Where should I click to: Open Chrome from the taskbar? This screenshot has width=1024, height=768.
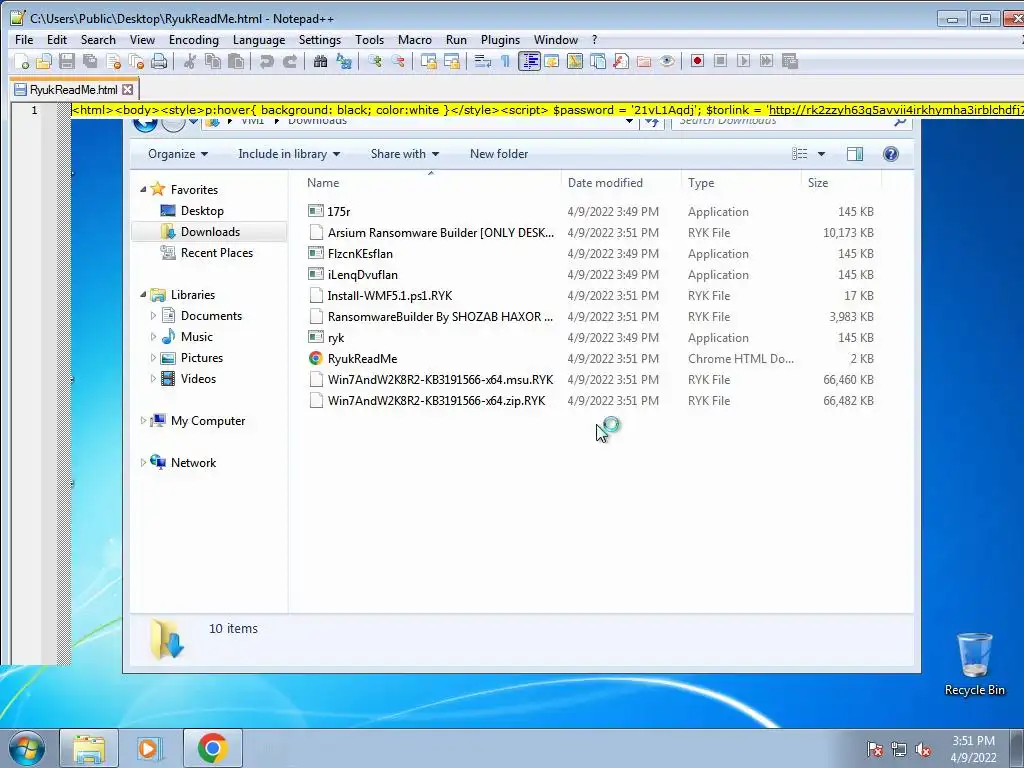(212, 748)
